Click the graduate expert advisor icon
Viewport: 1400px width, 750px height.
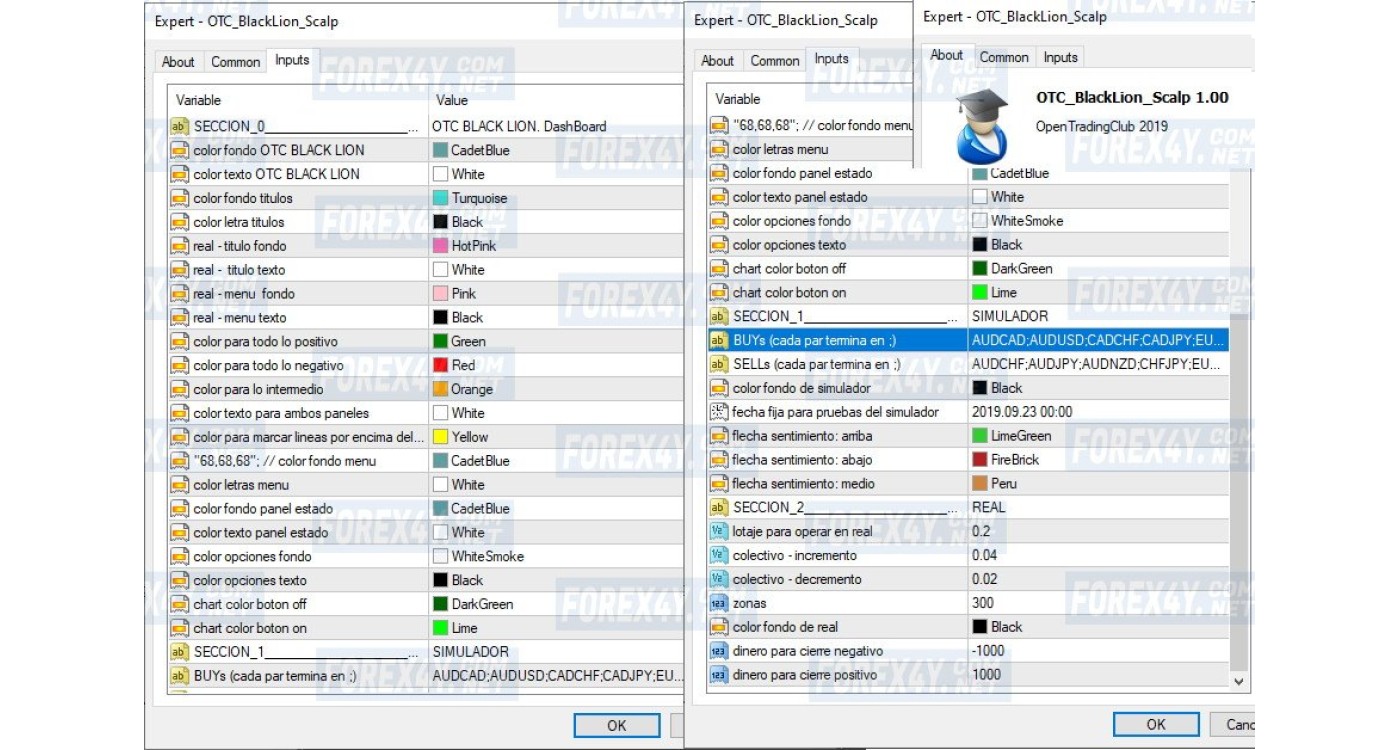(x=980, y=125)
